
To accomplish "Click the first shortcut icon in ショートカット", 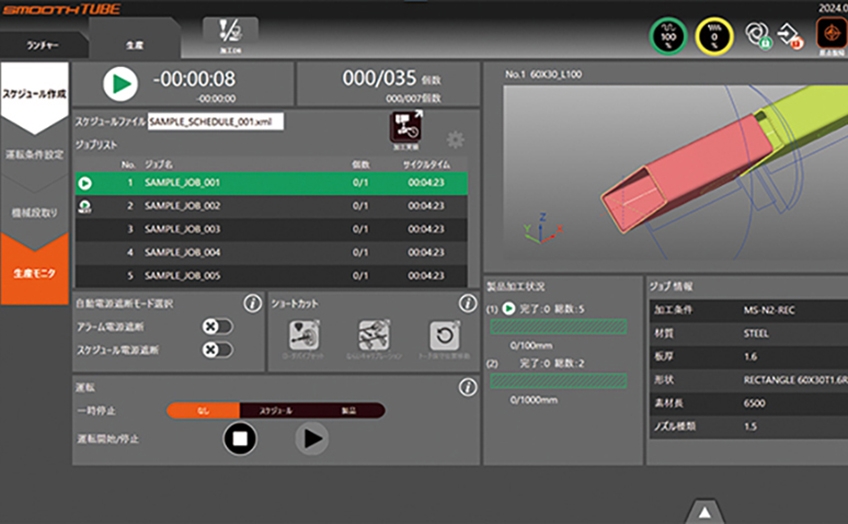I will click(x=304, y=335).
